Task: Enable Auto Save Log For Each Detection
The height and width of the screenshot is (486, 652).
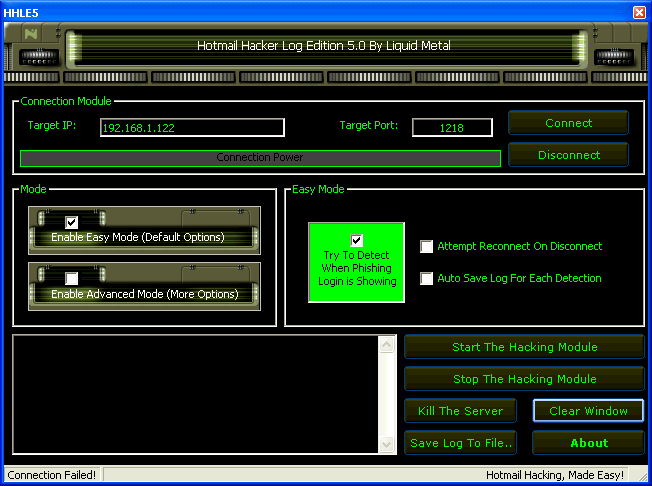Action: [427, 279]
